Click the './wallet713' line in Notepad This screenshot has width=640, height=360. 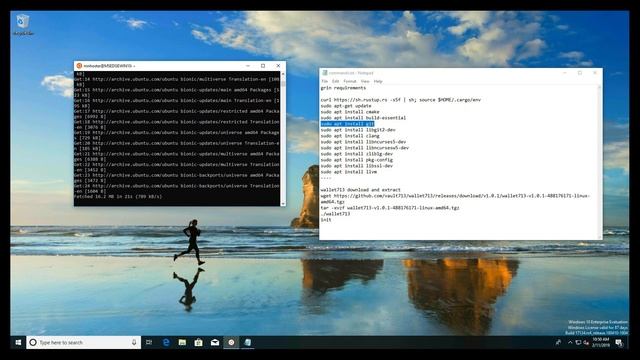[x=335, y=214]
